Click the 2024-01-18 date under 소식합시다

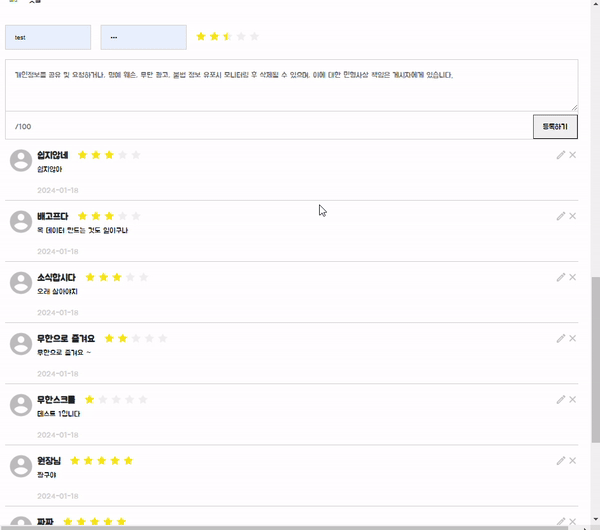pyautogui.click(x=58, y=313)
